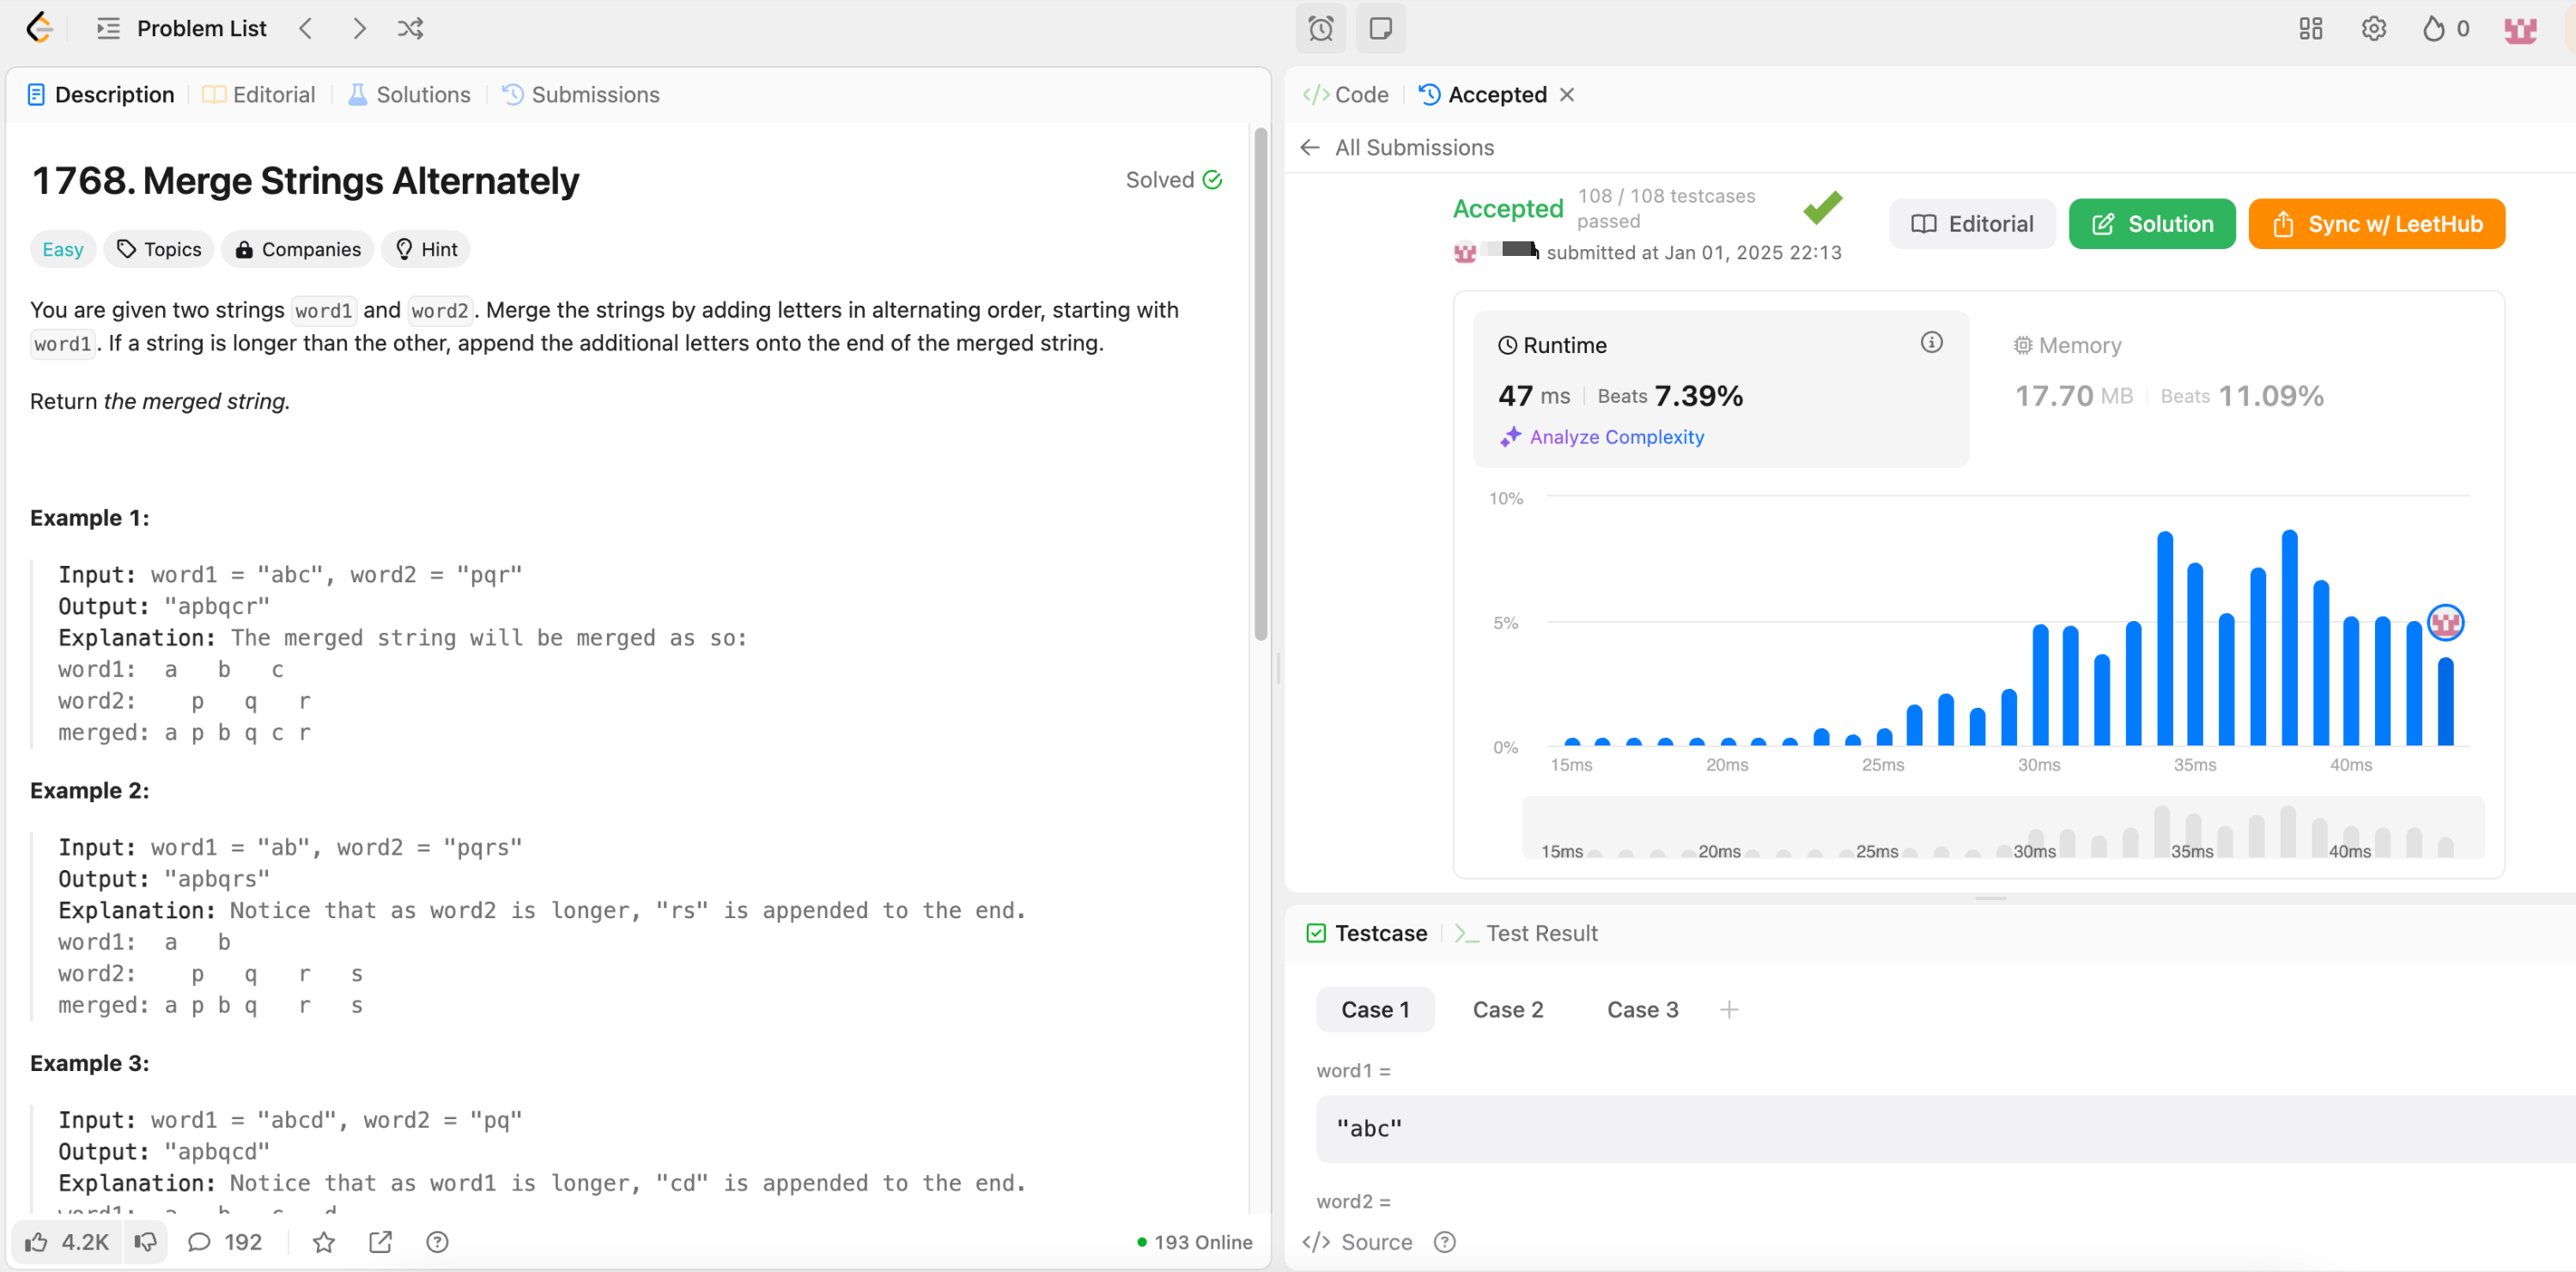Open the settings gear icon

(2374, 28)
